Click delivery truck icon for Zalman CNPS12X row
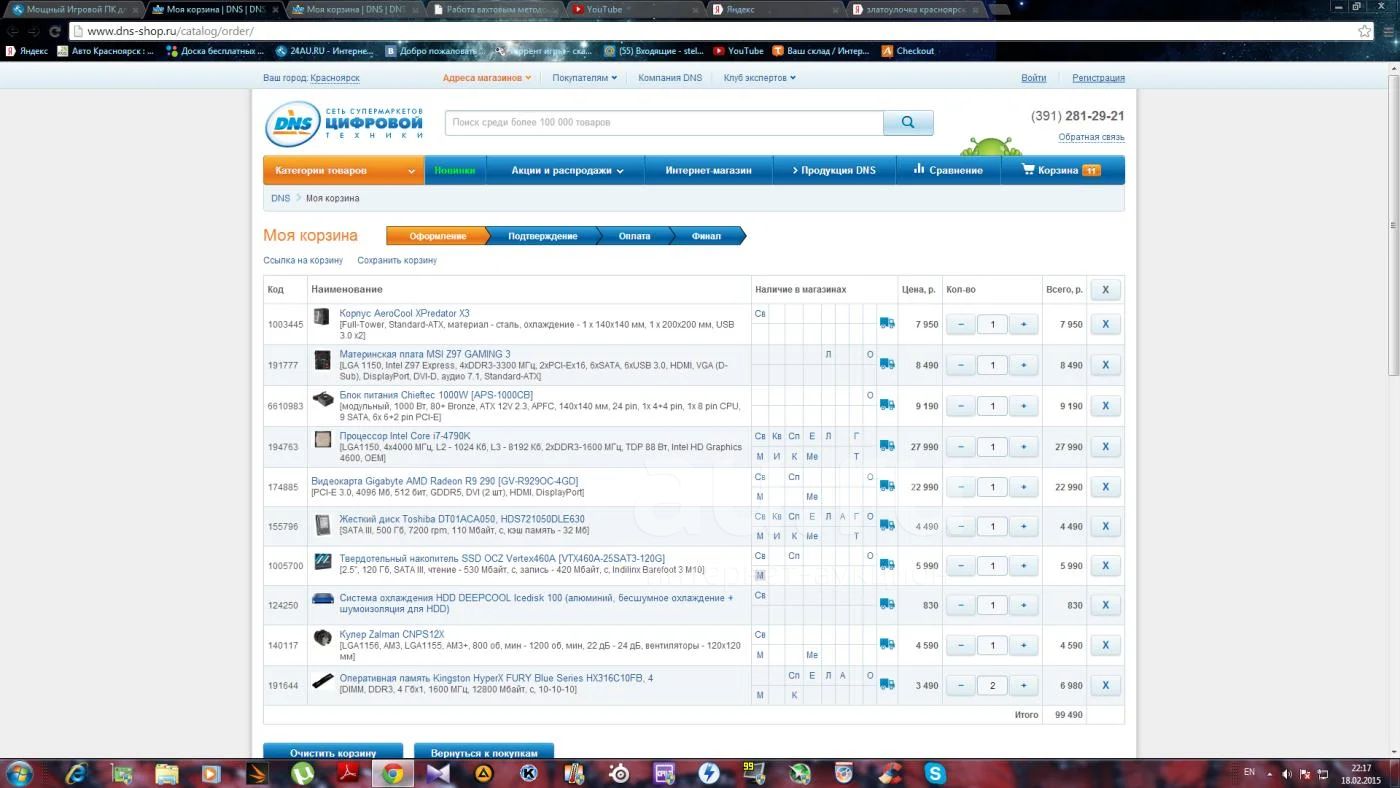Screen dimensions: 1400x788 887,645
